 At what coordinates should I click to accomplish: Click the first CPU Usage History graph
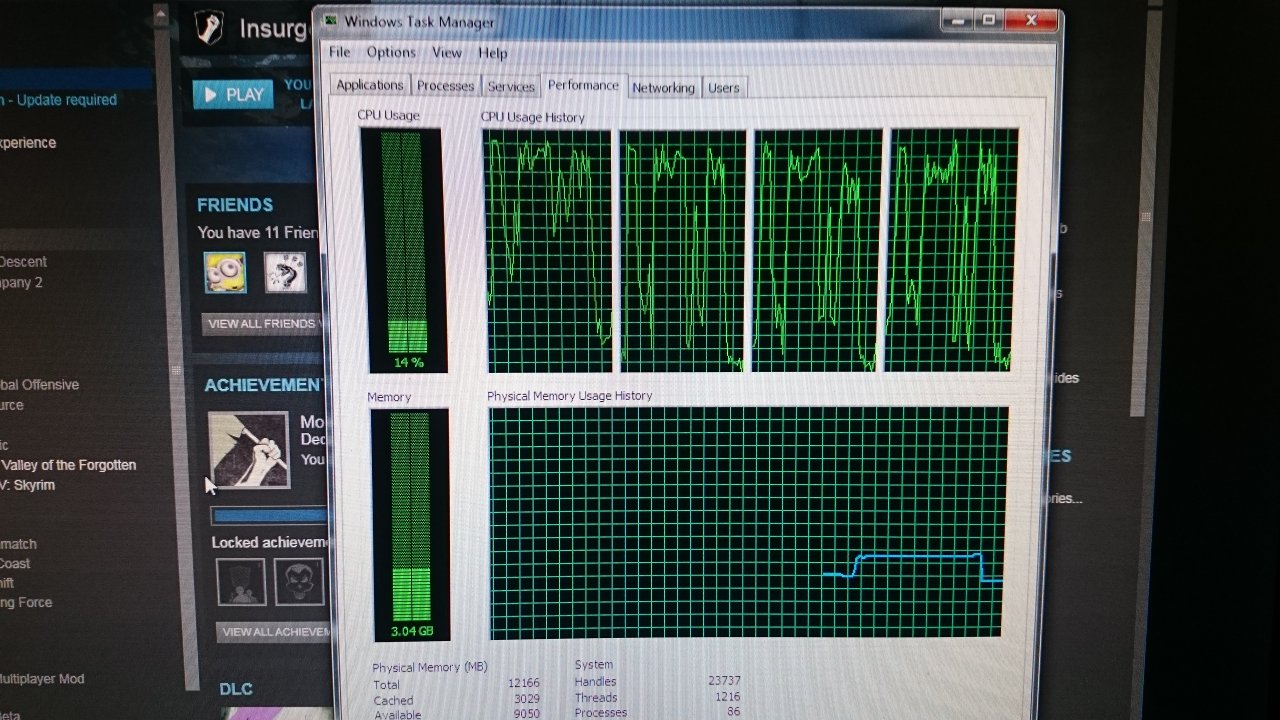pyautogui.click(x=548, y=250)
